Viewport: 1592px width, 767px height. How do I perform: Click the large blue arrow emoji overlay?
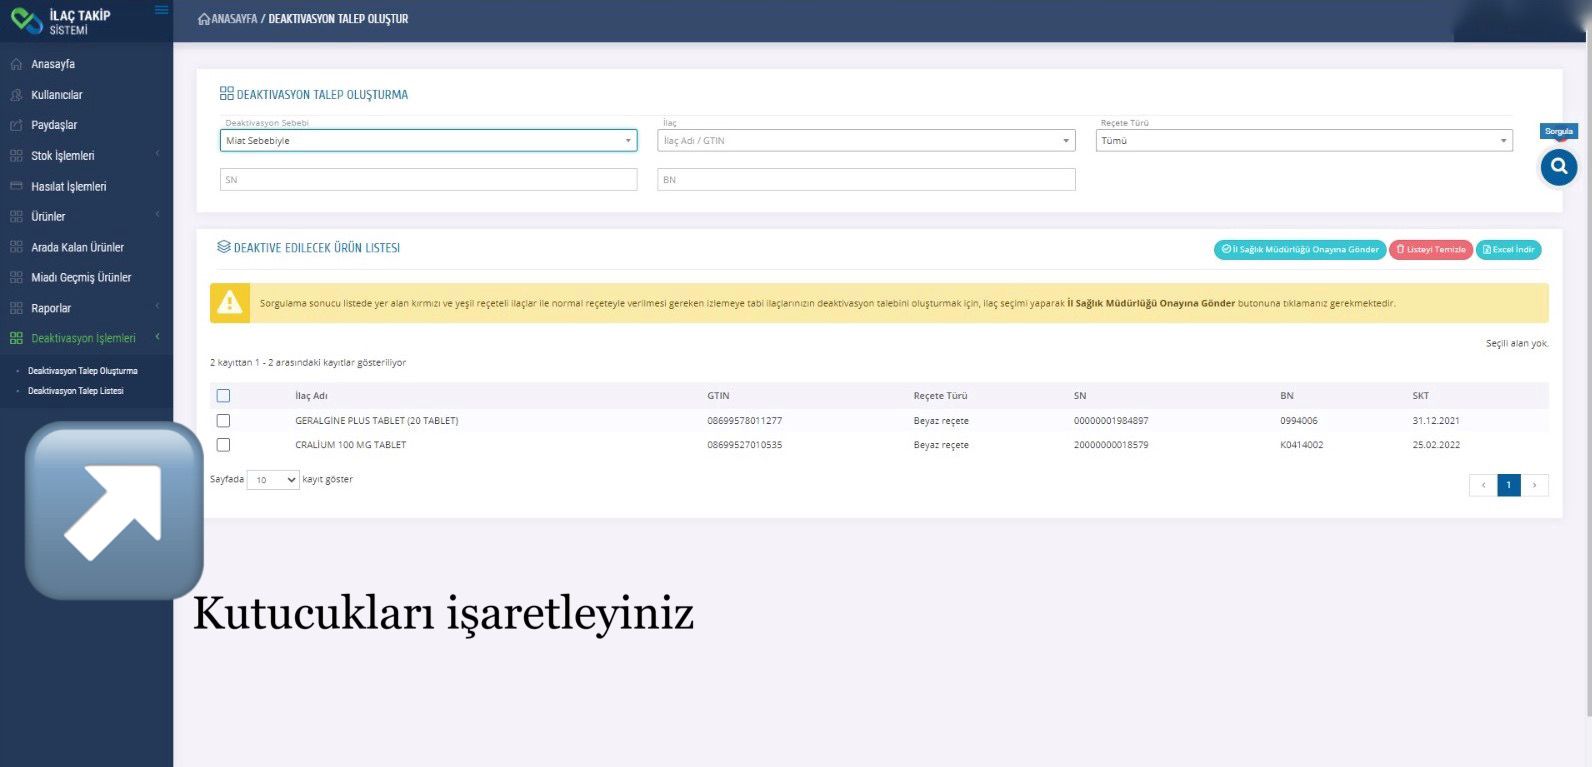pyautogui.click(x=114, y=511)
